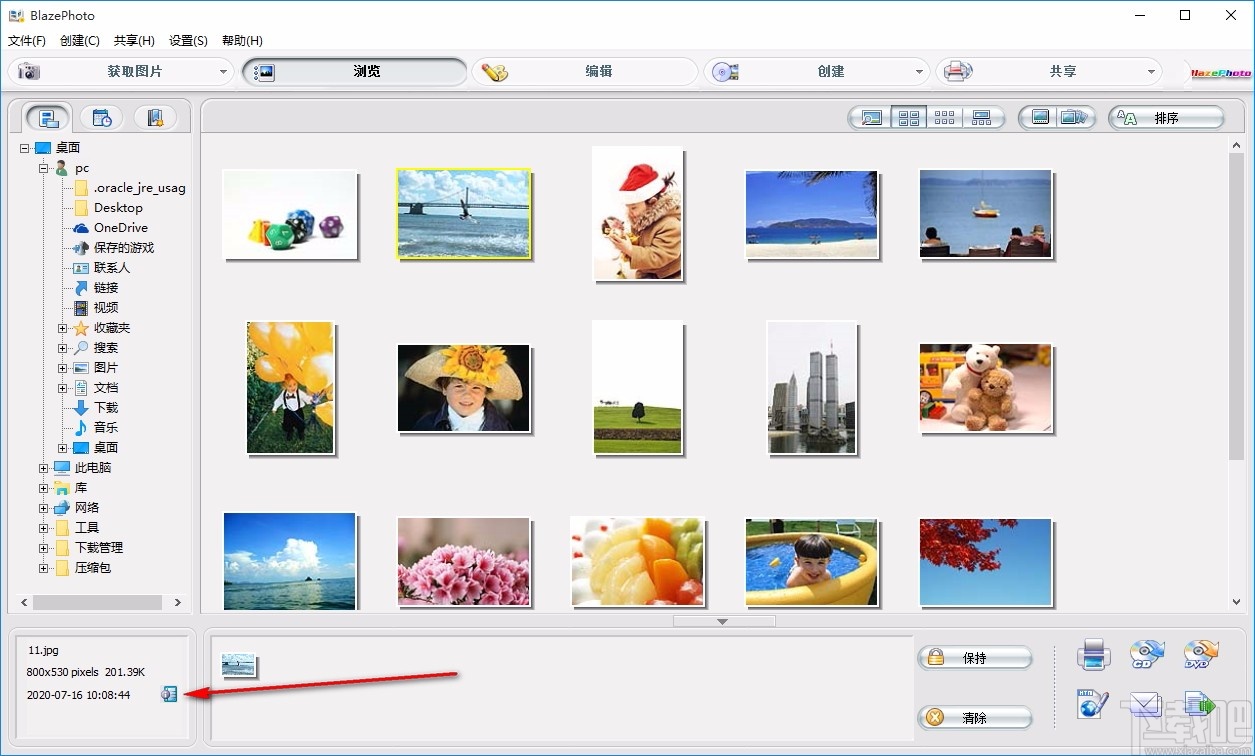1255x756 pixels.
Task: Select the Santa hat child photo thumbnail
Action: click(637, 213)
